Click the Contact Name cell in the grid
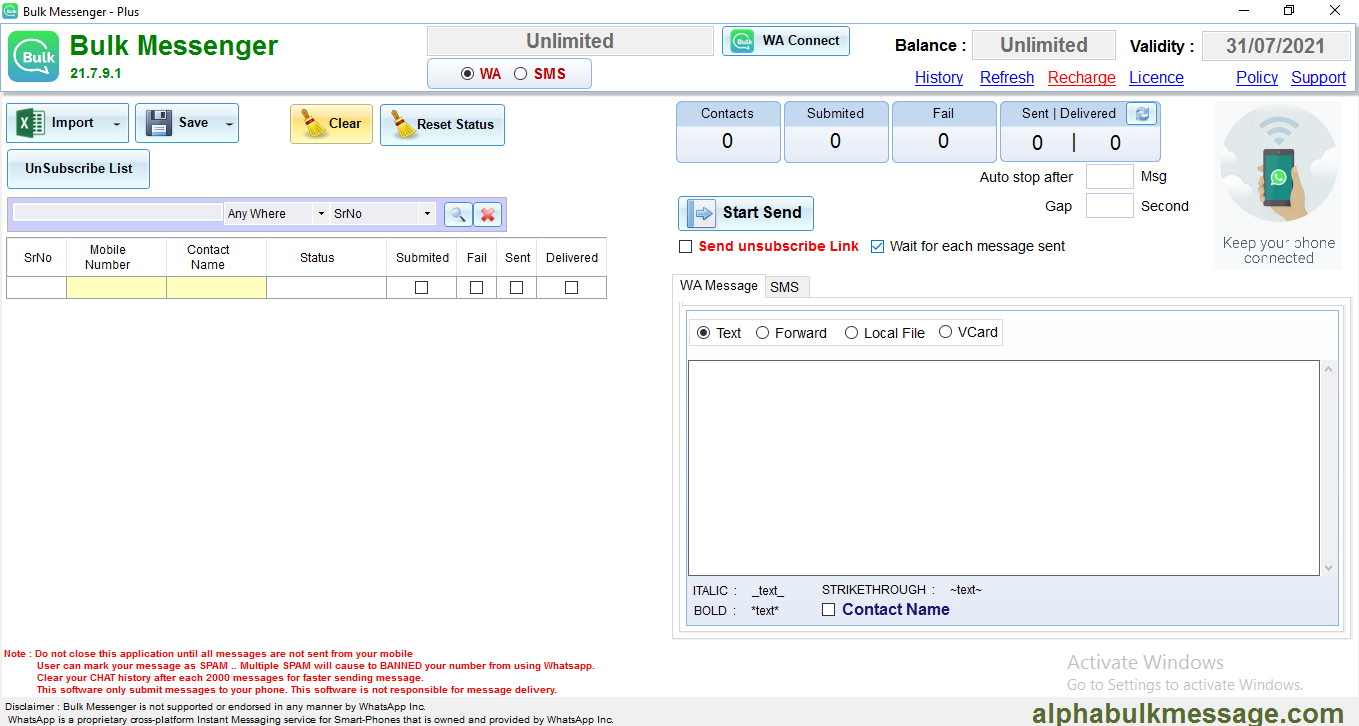 tap(217, 288)
